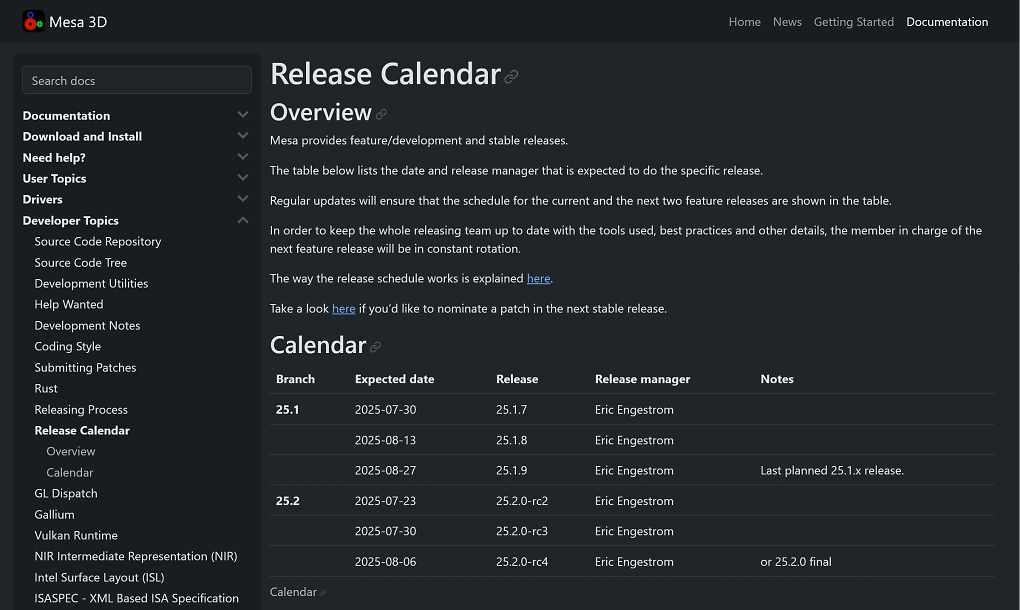Click the 25.1 branch cell
1020x610 pixels.
pos(288,410)
